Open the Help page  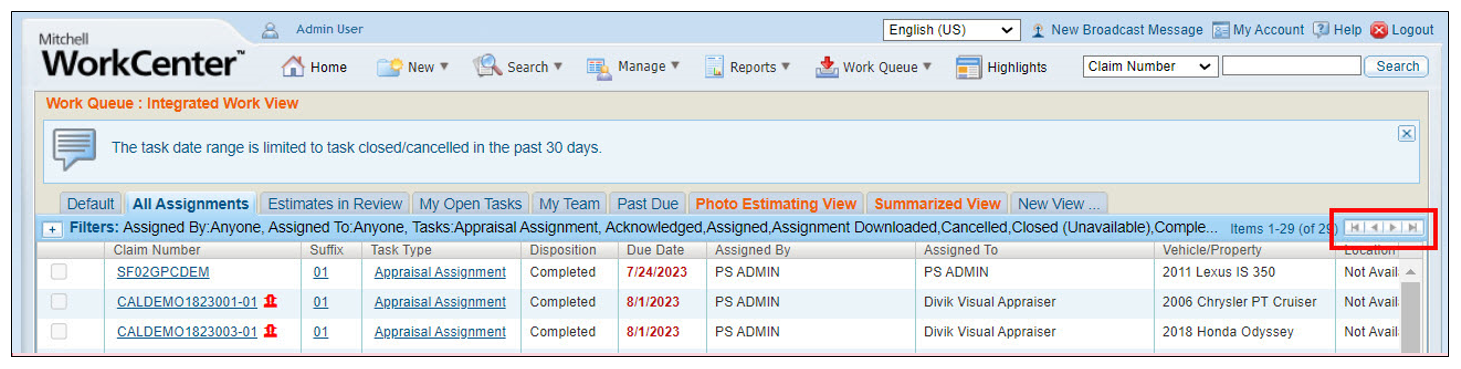1337,30
